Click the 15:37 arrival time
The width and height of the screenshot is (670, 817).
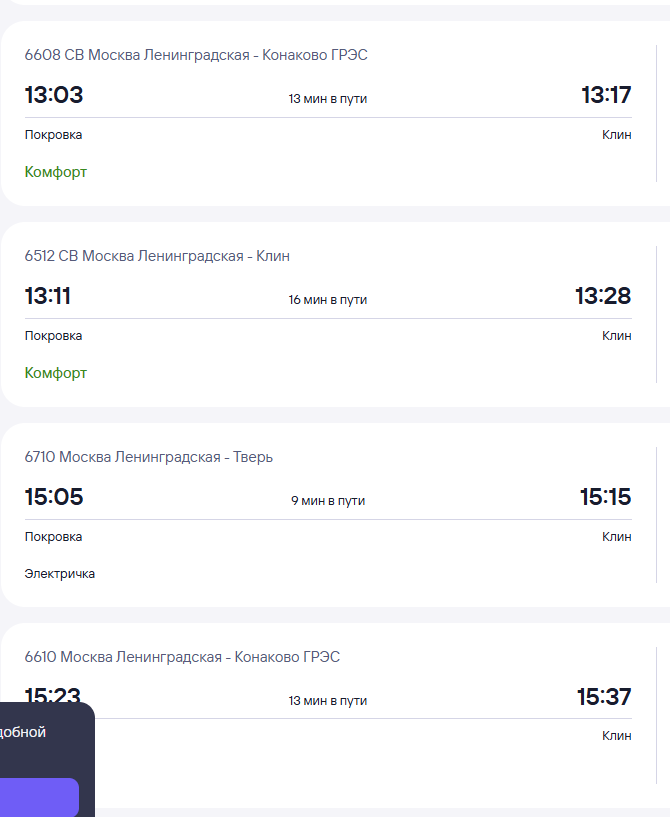pyautogui.click(x=604, y=697)
